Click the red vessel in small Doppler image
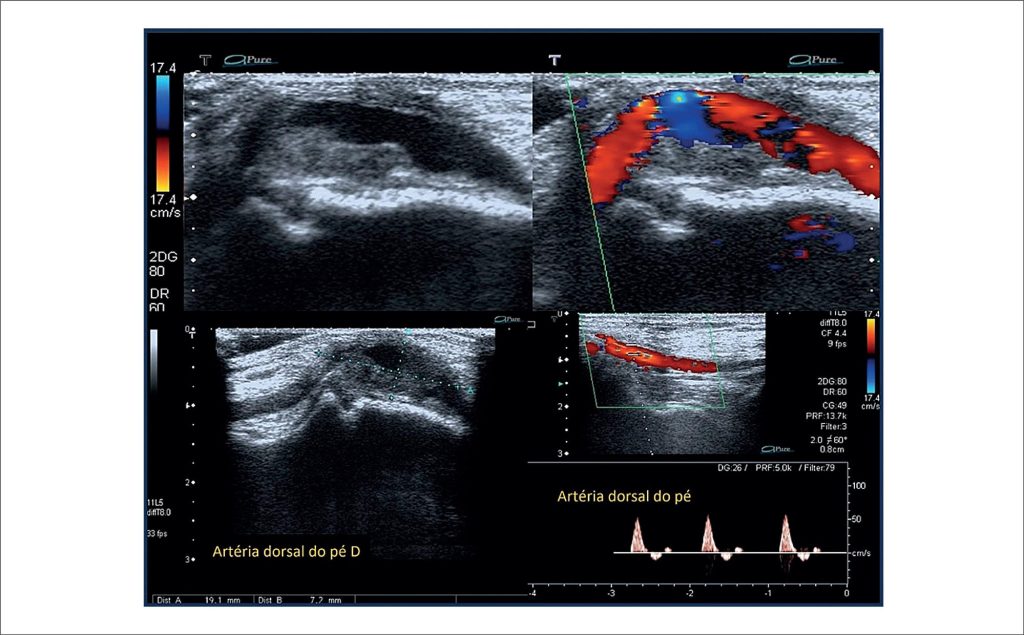 coord(655,354)
